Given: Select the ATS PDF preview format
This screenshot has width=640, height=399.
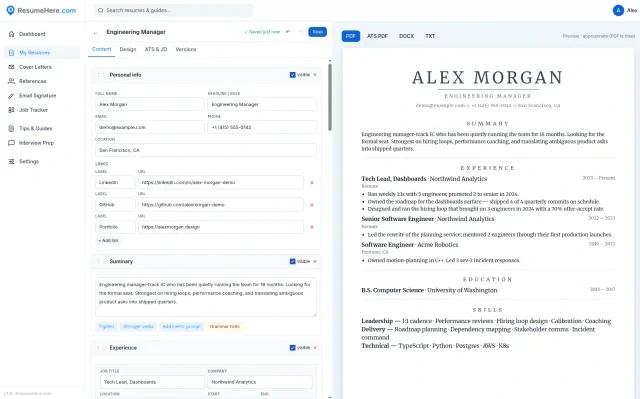Looking at the screenshot, I should tap(377, 36).
